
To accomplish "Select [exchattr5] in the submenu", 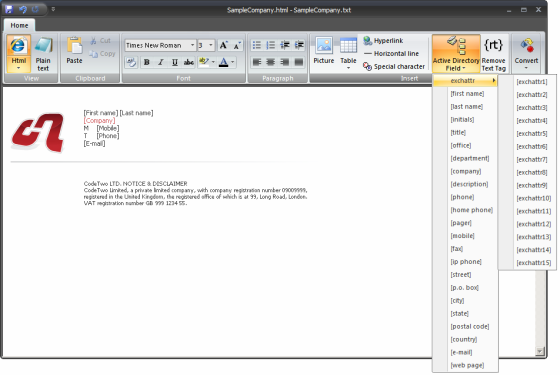I will 532,134.
